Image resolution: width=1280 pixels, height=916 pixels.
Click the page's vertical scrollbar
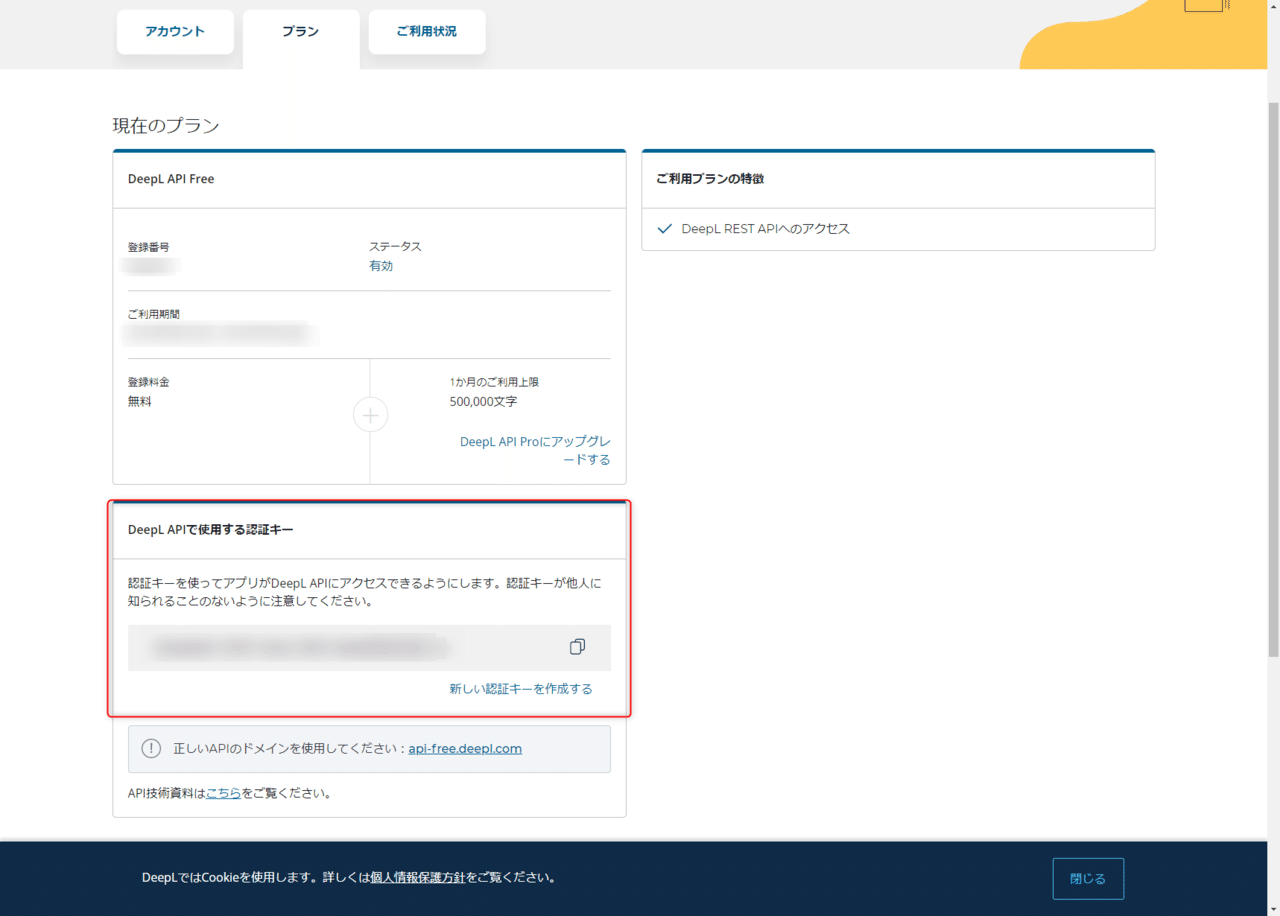pos(1273,380)
